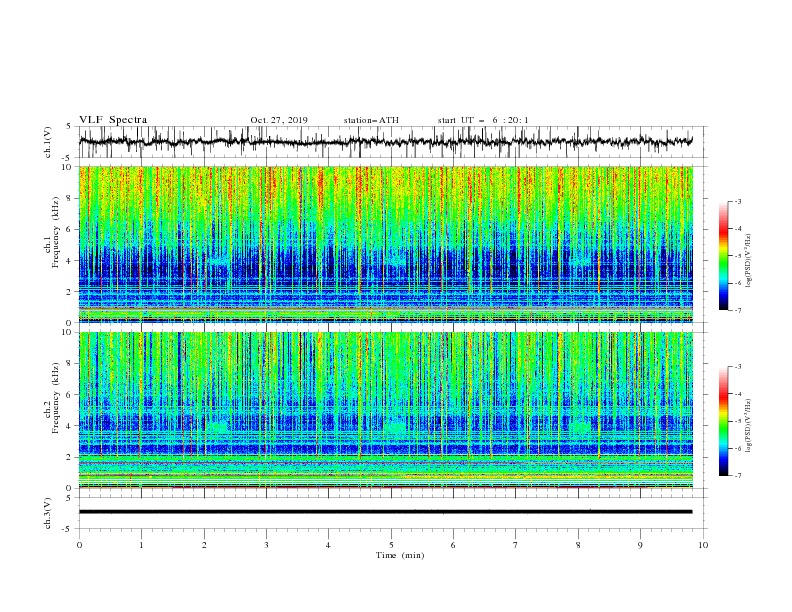This screenshot has width=792, height=612.
Task: Click the 'ch.3(V)' axis label
Action: [x=48, y=513]
